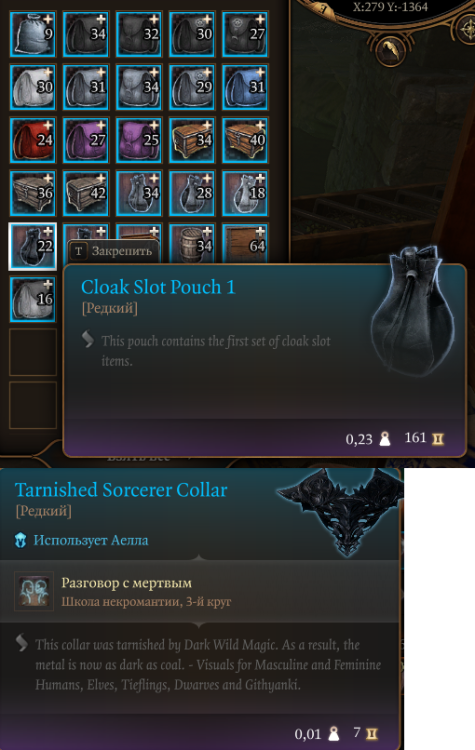Open the glass bottle item showing 18
Image resolution: width=475 pixels, height=750 pixels.
[245, 194]
